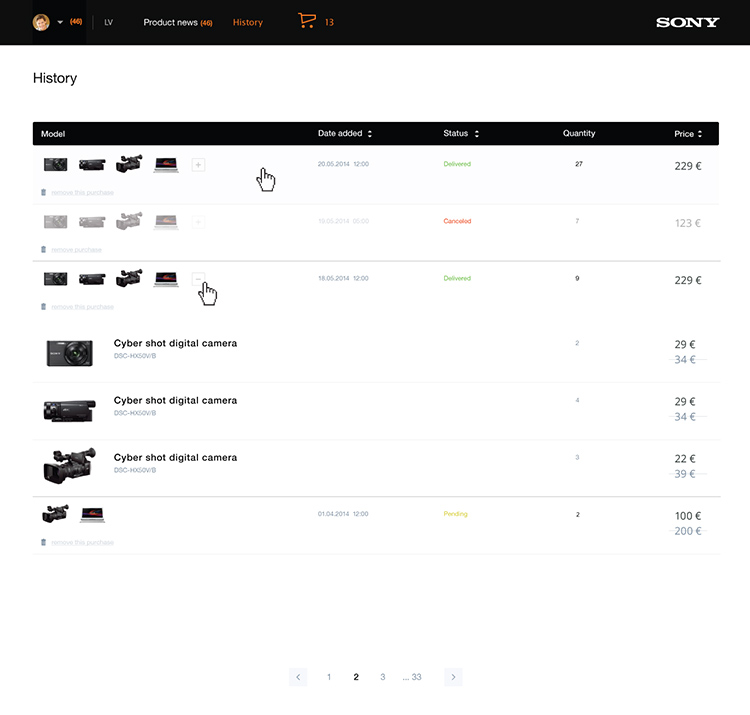Switch language via LV selector
The width and height of the screenshot is (750, 715).
pyautogui.click(x=109, y=22)
